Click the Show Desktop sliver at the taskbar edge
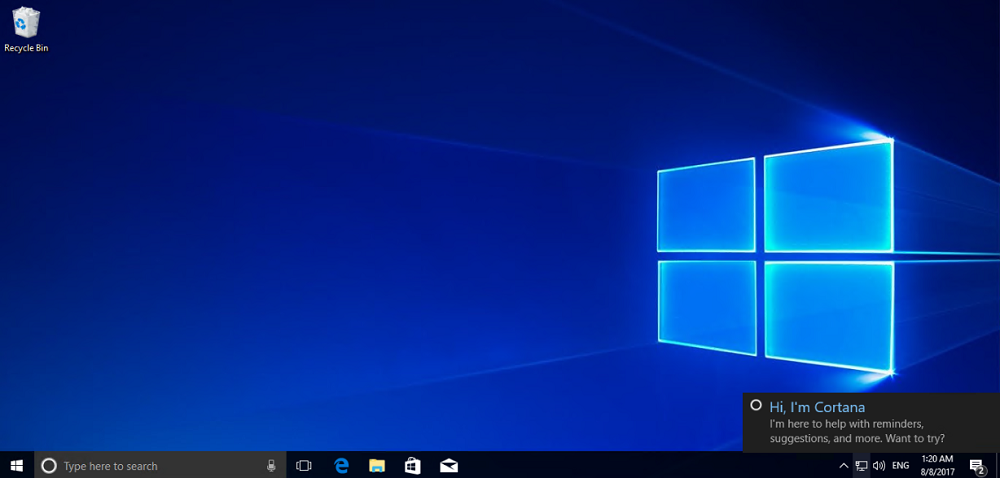Image resolution: width=1000 pixels, height=478 pixels. [x=997, y=466]
